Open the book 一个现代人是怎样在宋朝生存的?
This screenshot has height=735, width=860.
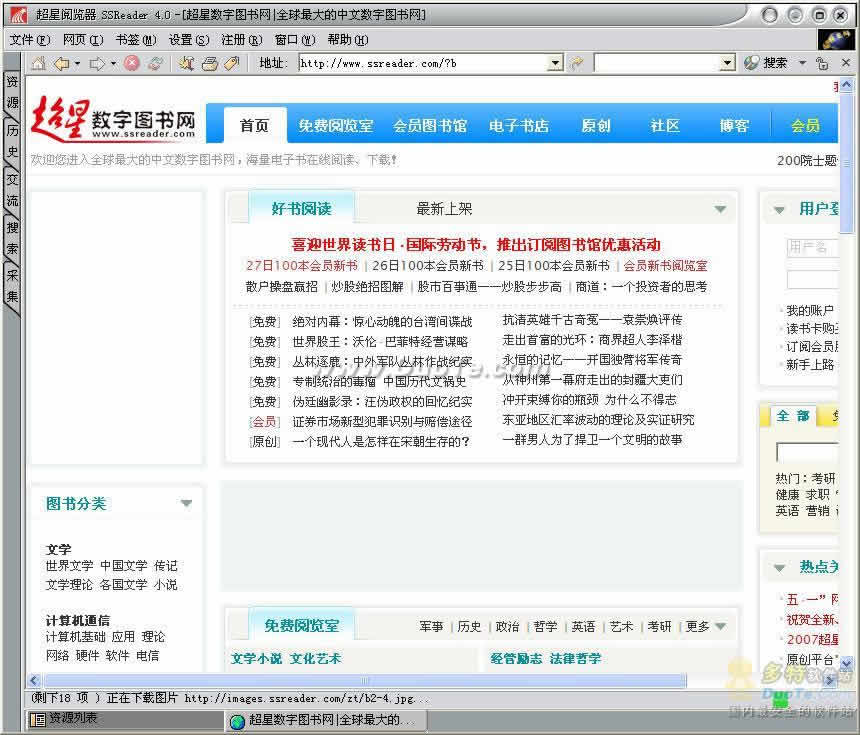[381, 441]
